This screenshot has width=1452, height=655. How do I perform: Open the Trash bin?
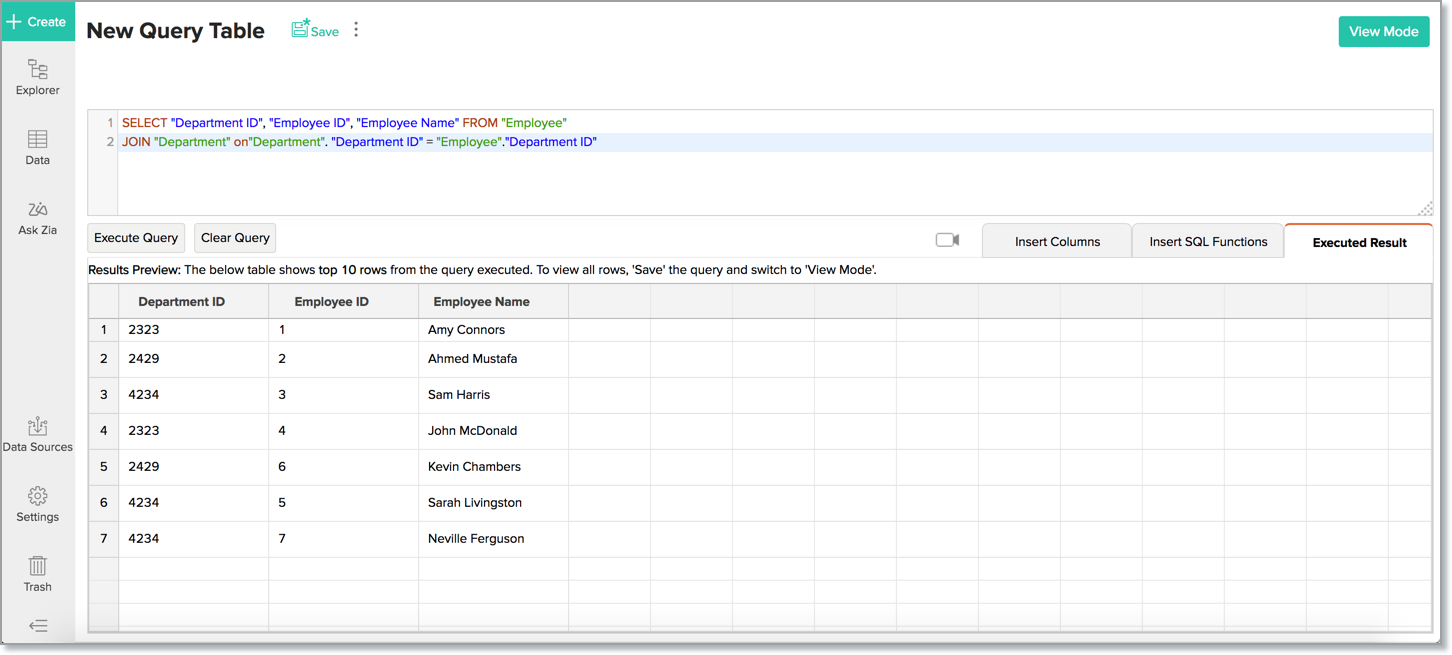click(x=37, y=574)
